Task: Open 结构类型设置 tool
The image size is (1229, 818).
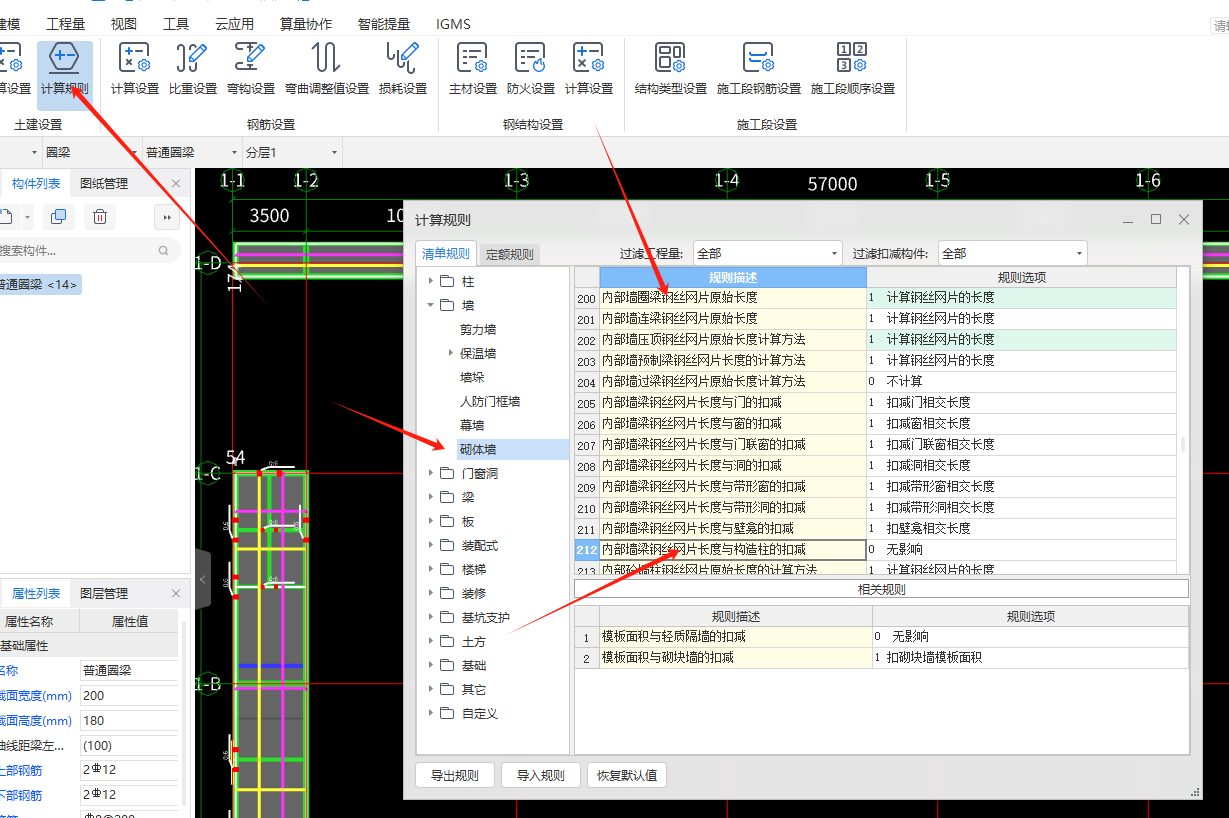Action: tap(671, 70)
